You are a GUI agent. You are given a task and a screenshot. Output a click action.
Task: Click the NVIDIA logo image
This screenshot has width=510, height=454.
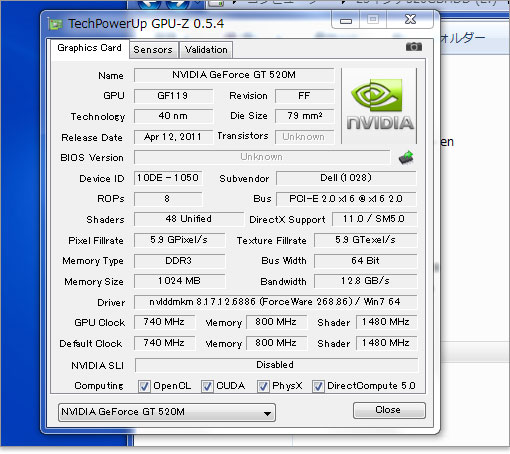pos(379,105)
